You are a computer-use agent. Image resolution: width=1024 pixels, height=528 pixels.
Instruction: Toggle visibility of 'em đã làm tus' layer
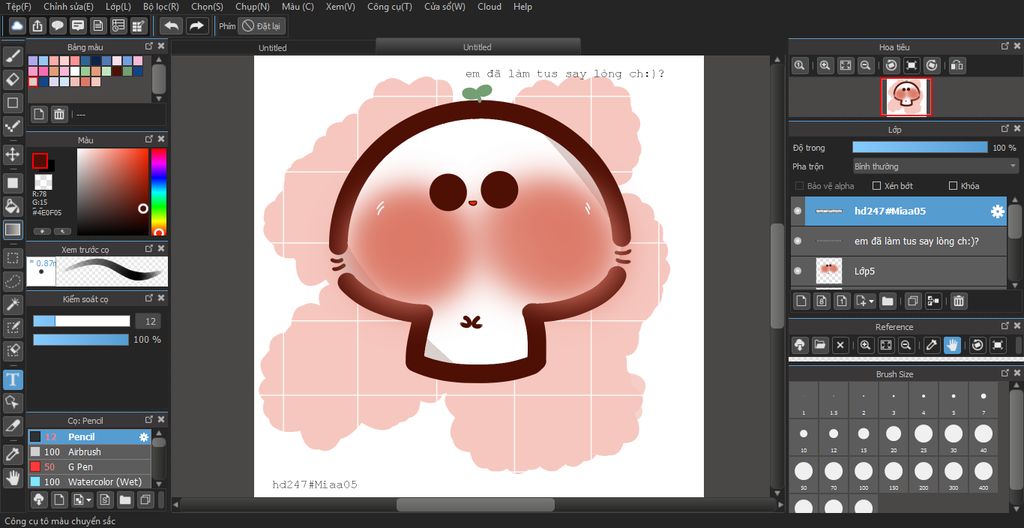[797, 241]
